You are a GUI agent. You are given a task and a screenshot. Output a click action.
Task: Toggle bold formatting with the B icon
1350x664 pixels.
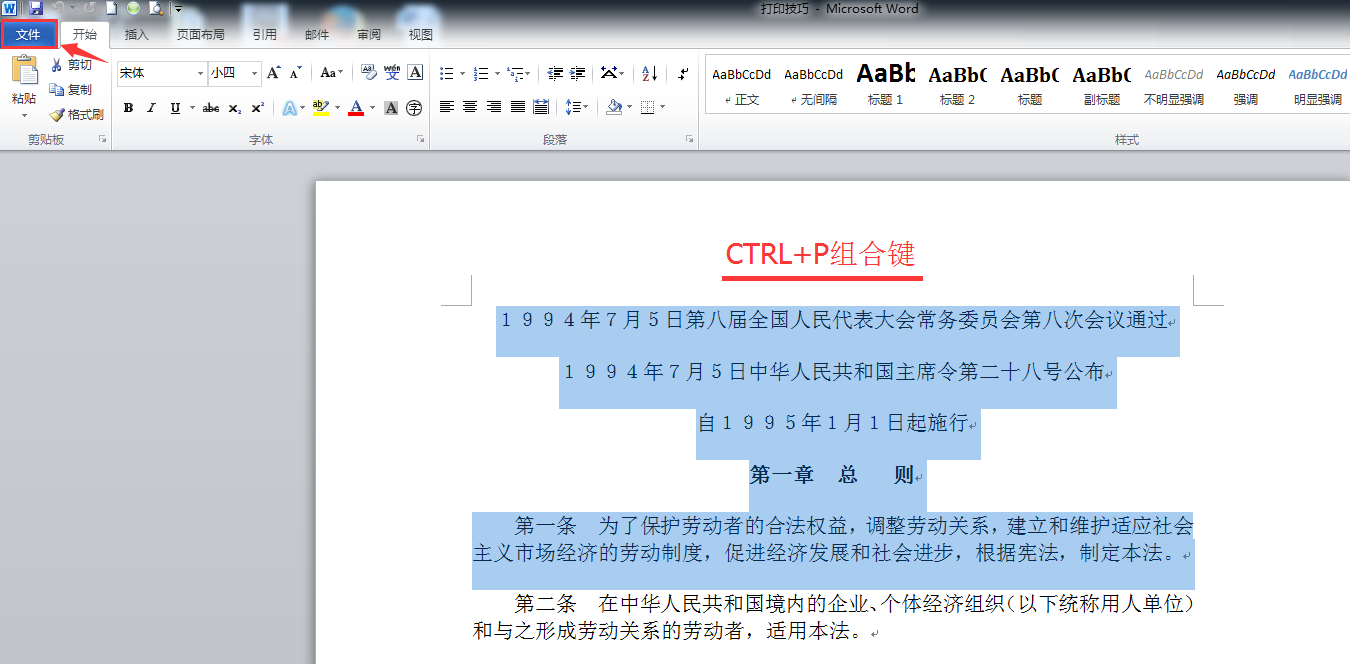point(129,108)
